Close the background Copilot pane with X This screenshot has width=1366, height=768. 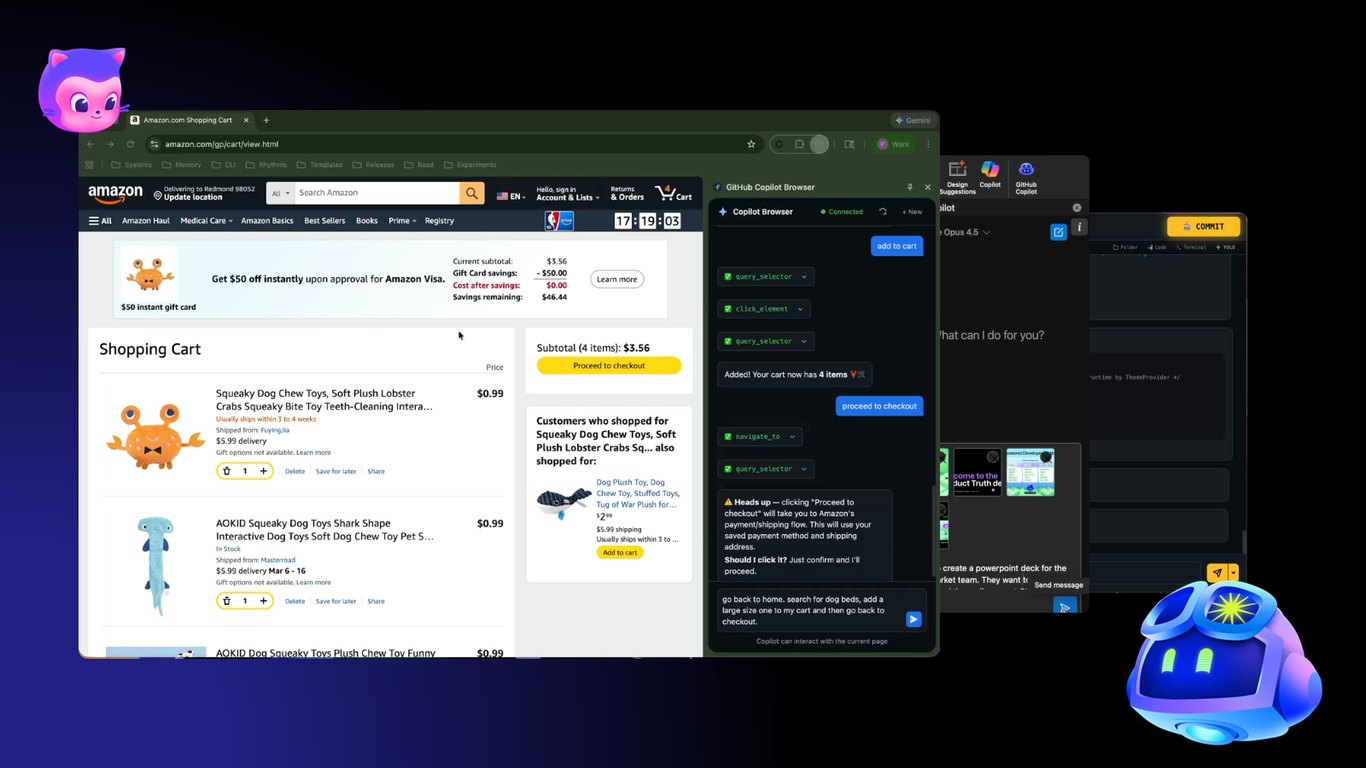(1077, 208)
